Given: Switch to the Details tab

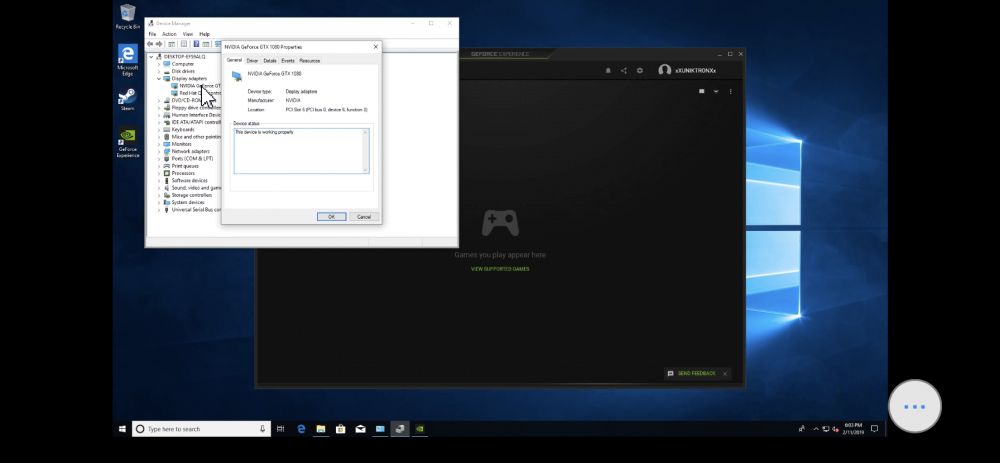Looking at the screenshot, I should 270,61.
